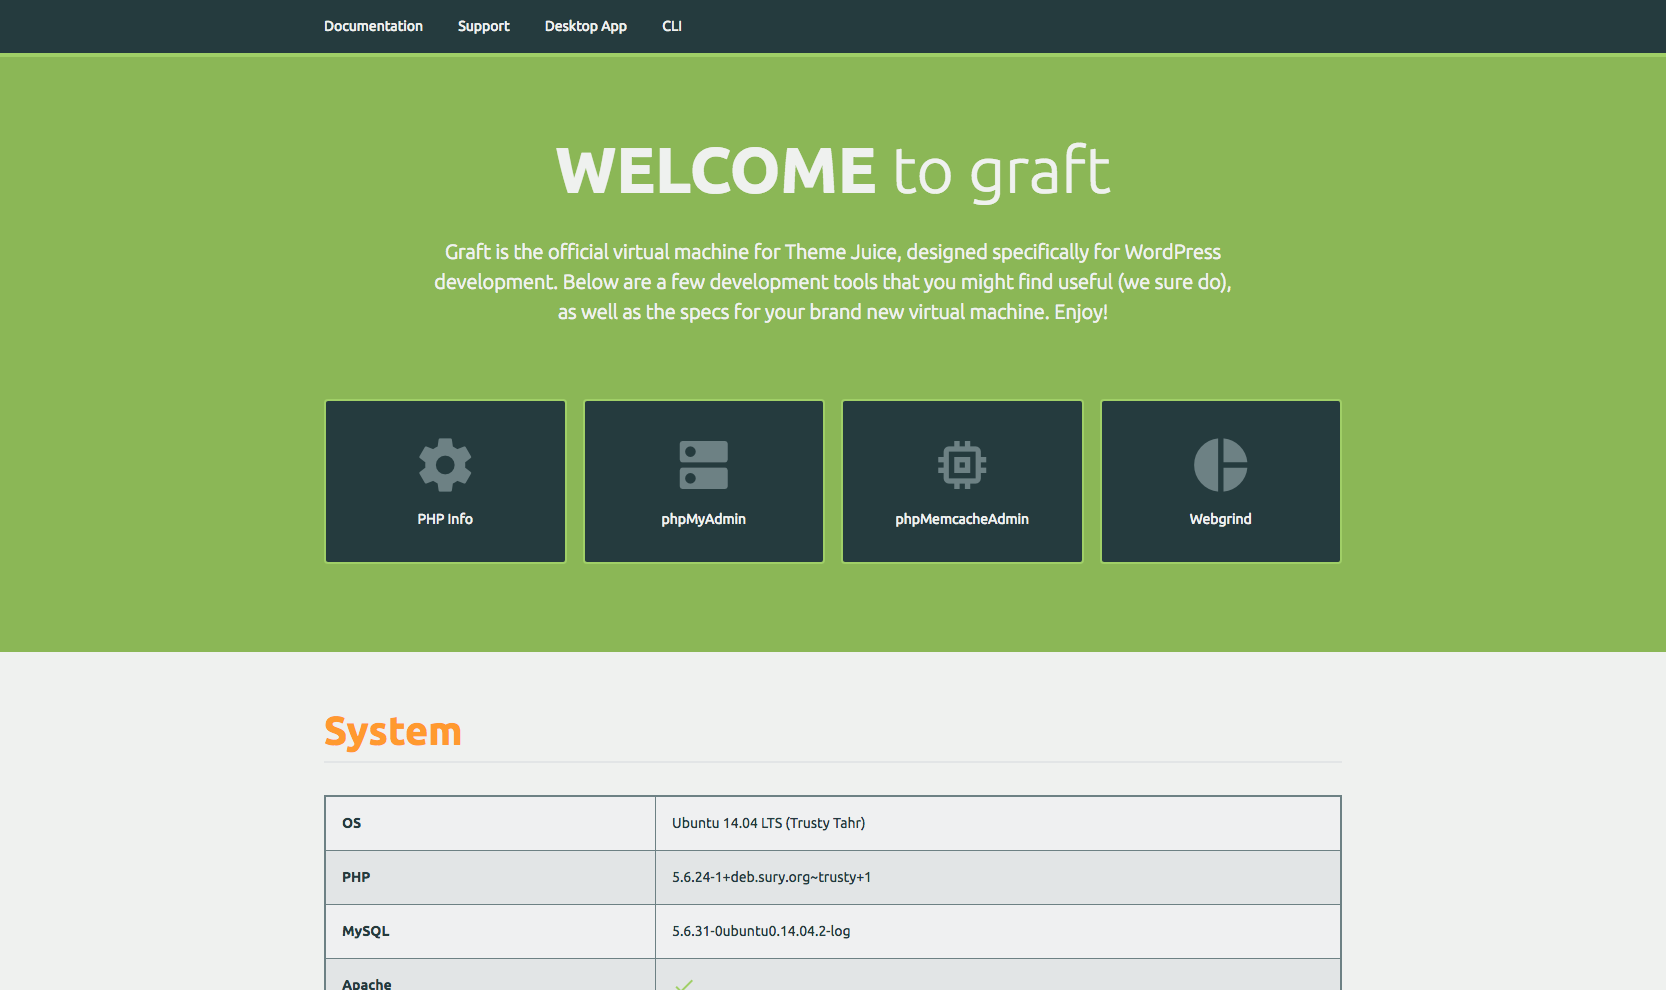Open the Support nav link
Screen dimensions: 1666x990
484,26
